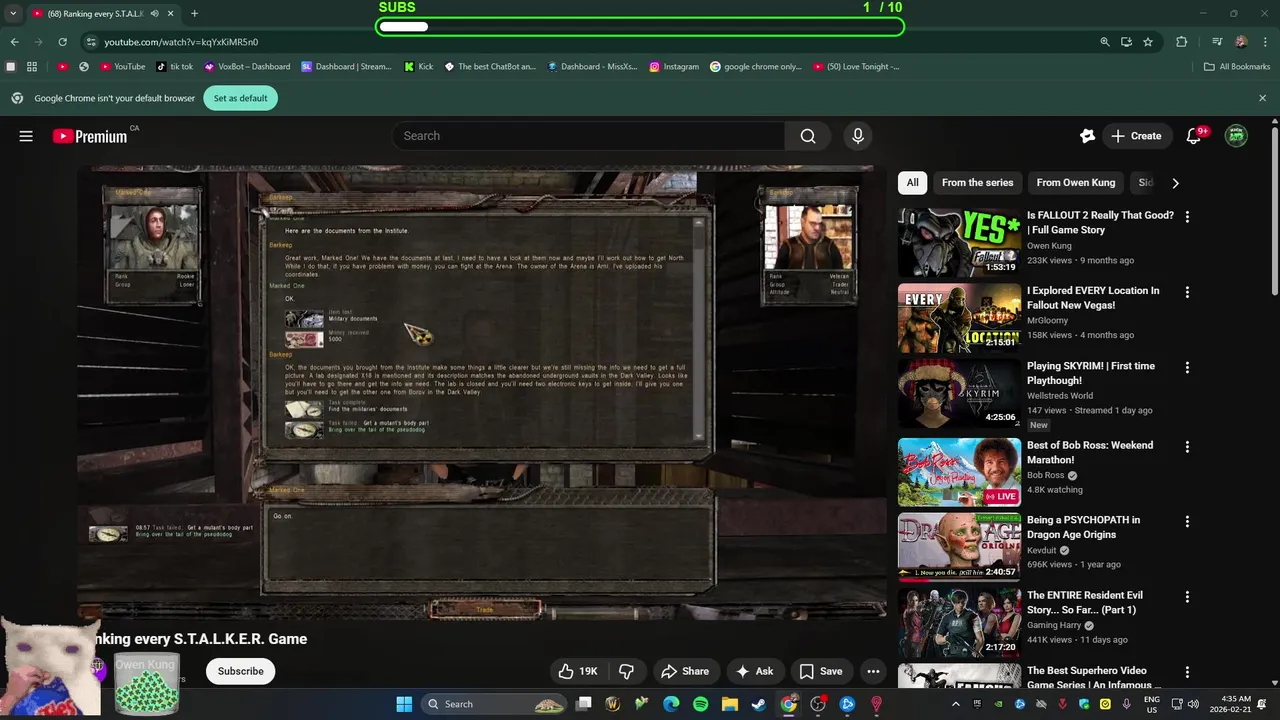
Task: Open File Explorer from the taskbar
Action: (729, 704)
